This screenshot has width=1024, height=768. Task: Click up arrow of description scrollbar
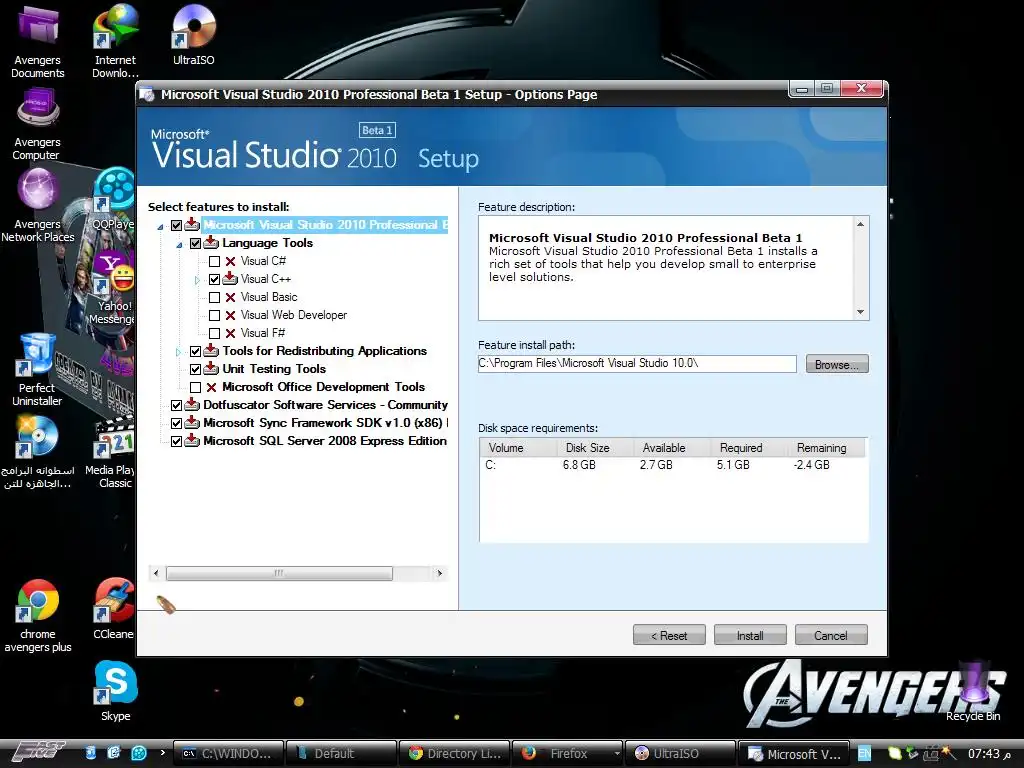tap(860, 224)
